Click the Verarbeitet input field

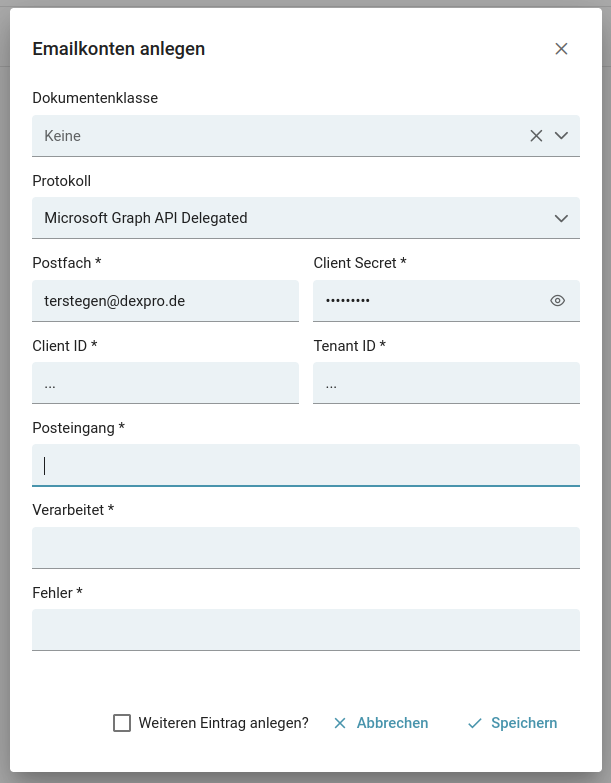305,548
